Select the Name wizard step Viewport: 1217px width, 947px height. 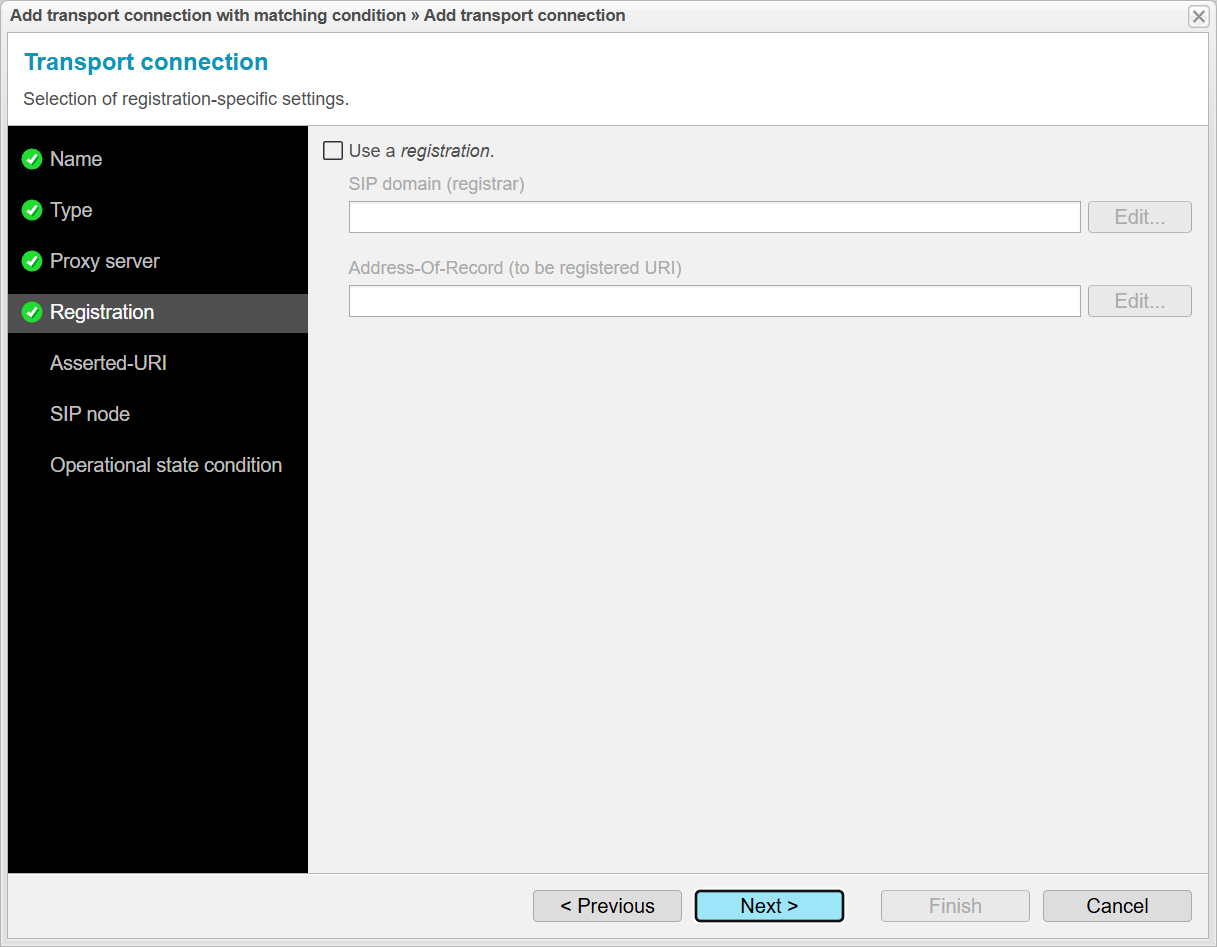tap(76, 159)
